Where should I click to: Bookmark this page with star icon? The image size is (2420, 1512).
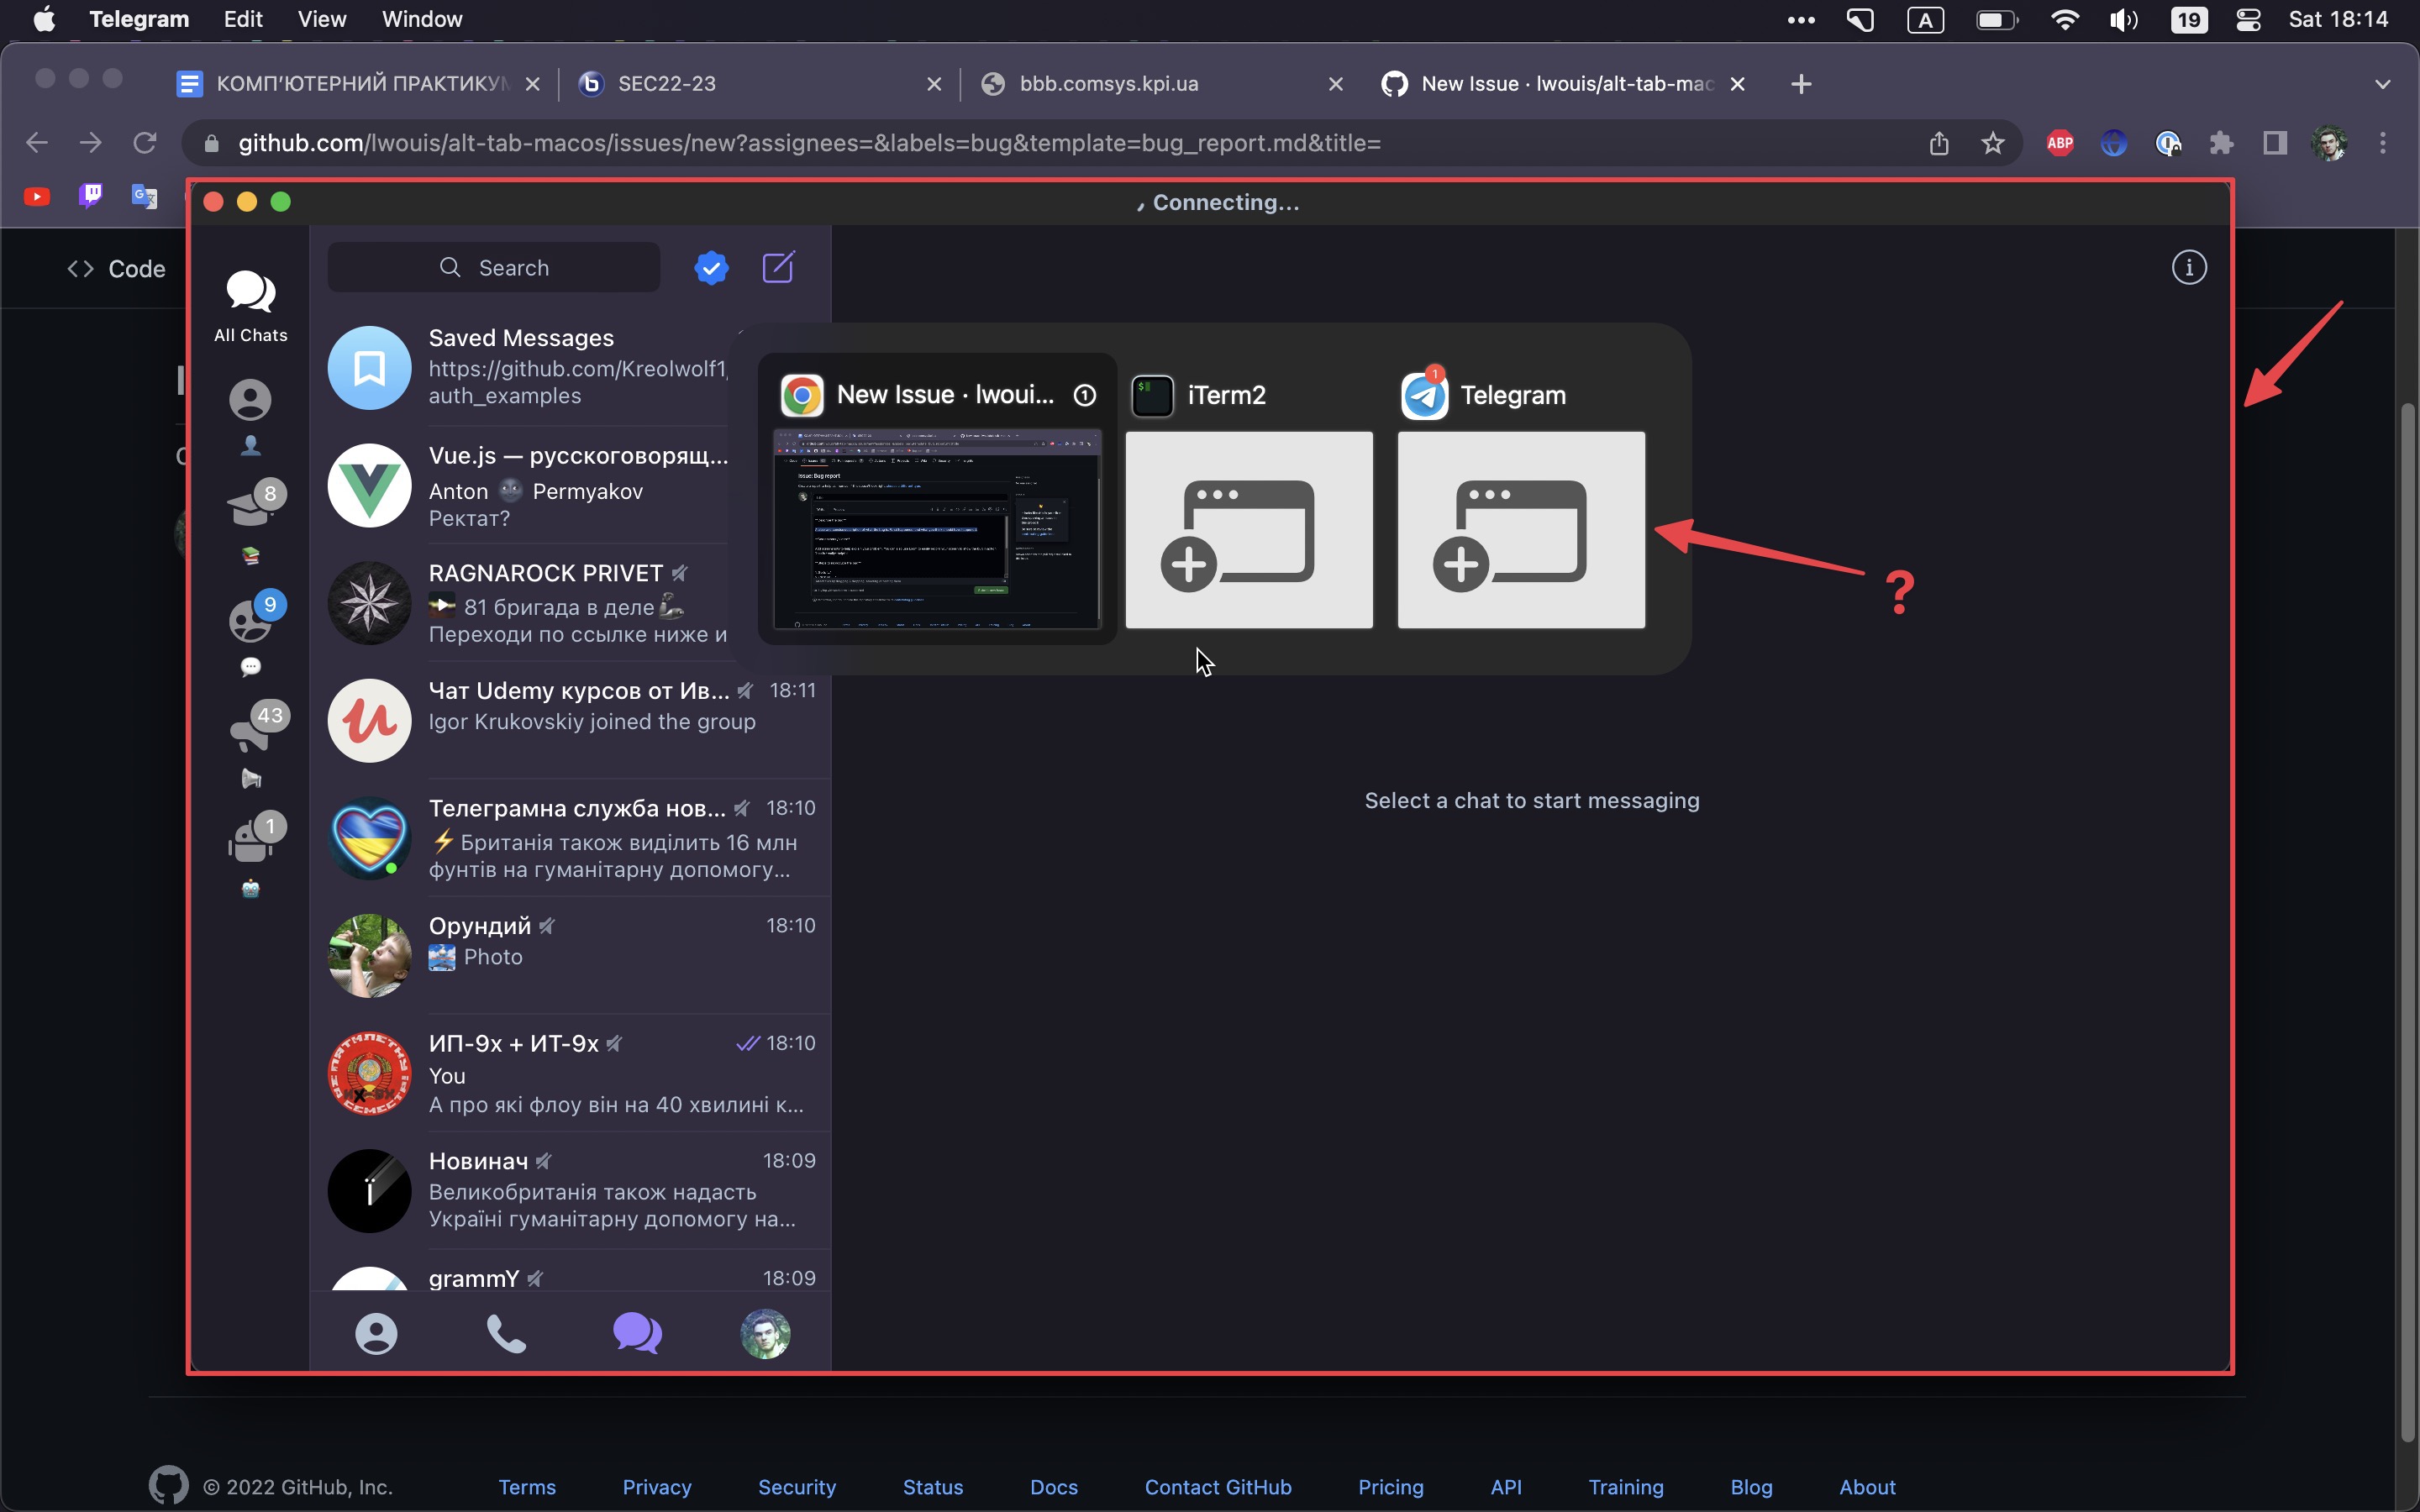[x=1993, y=143]
